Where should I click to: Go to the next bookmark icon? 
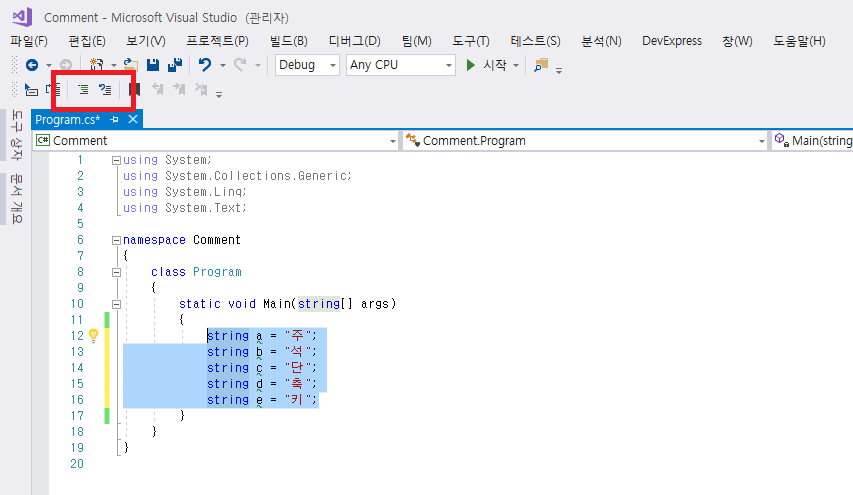180,89
